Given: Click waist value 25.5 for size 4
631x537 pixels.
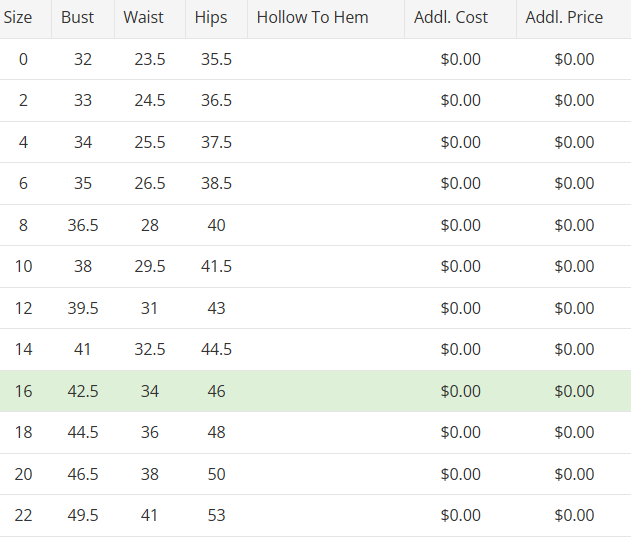Looking at the screenshot, I should (x=150, y=142).
